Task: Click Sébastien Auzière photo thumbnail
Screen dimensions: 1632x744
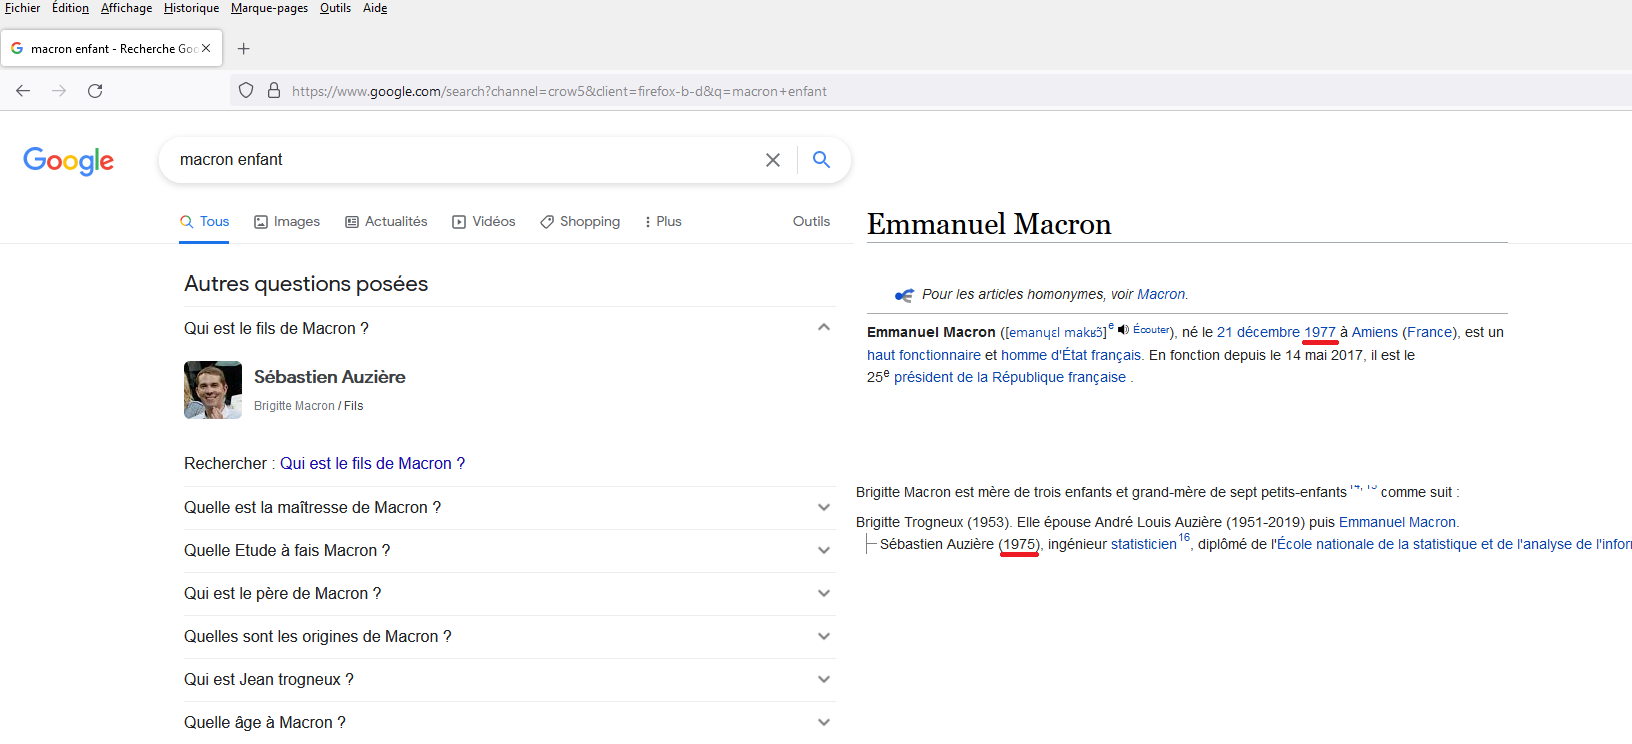Action: (x=213, y=390)
